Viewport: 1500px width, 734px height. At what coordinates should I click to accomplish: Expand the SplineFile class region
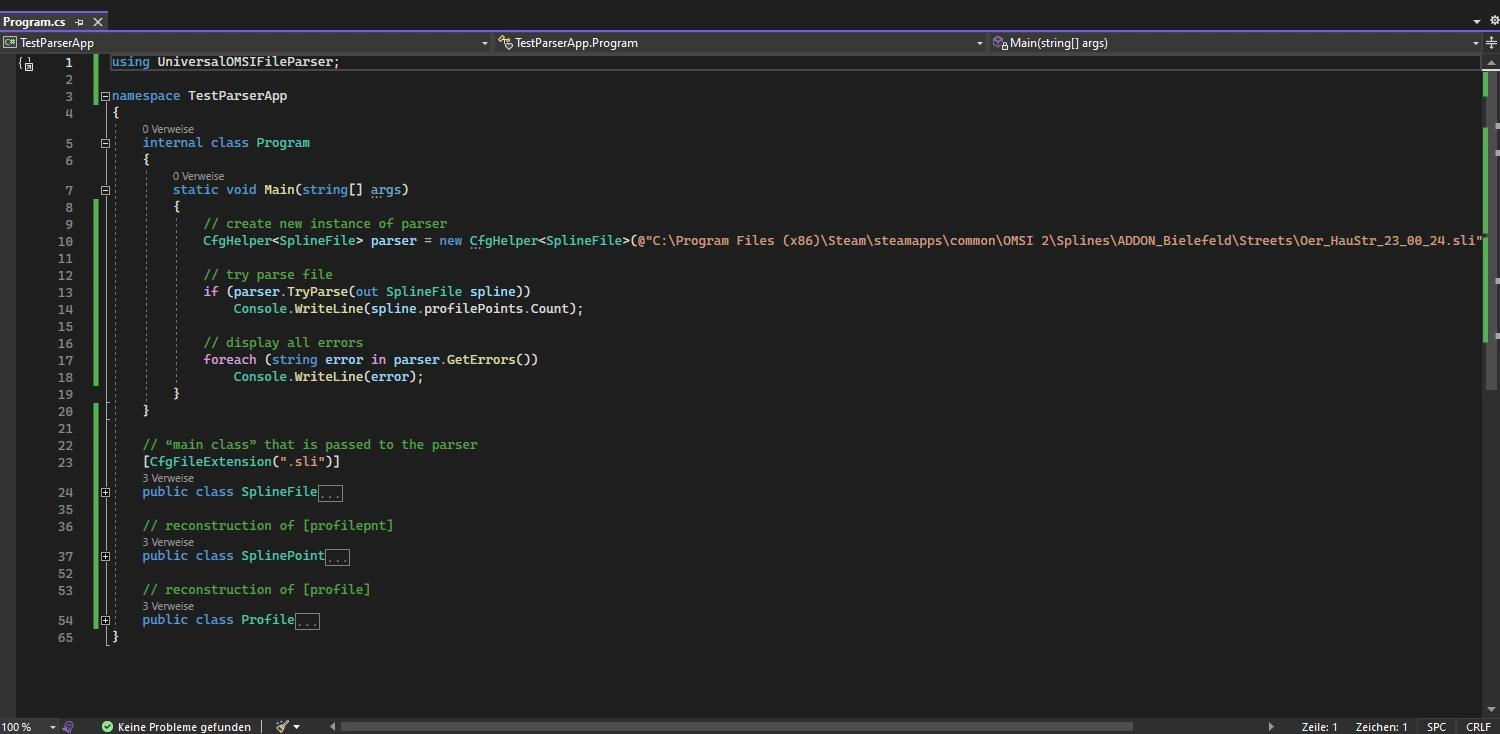105,492
